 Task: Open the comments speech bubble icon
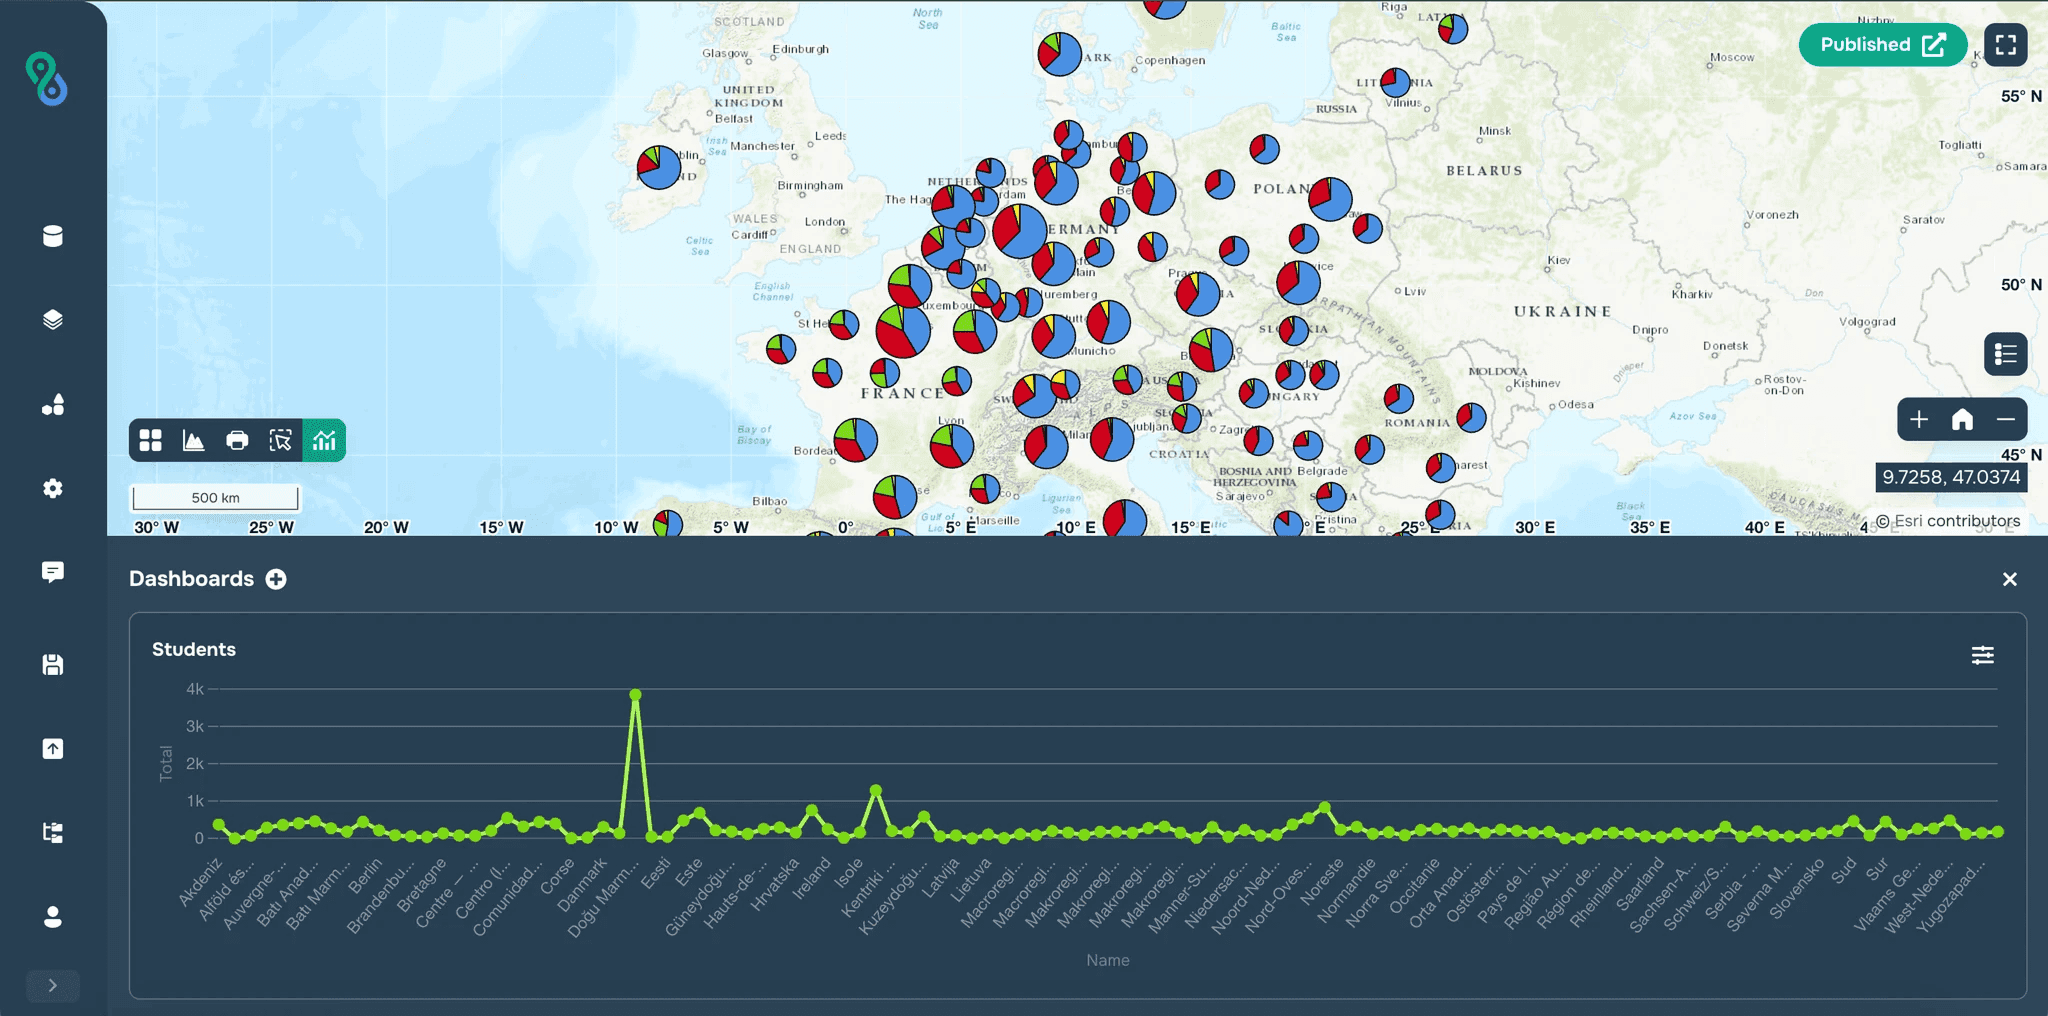point(53,572)
